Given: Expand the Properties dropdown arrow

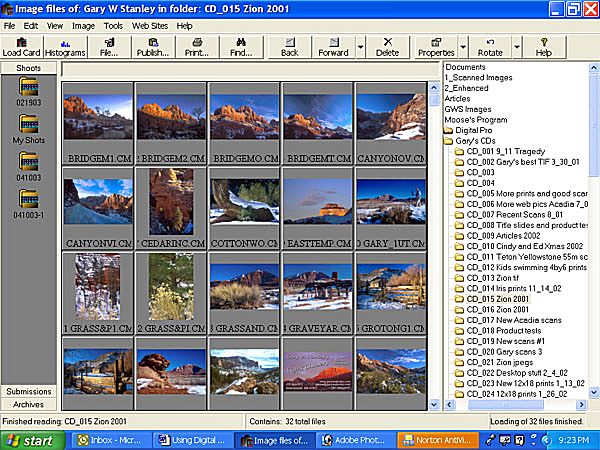Looking at the screenshot, I should (x=463, y=47).
